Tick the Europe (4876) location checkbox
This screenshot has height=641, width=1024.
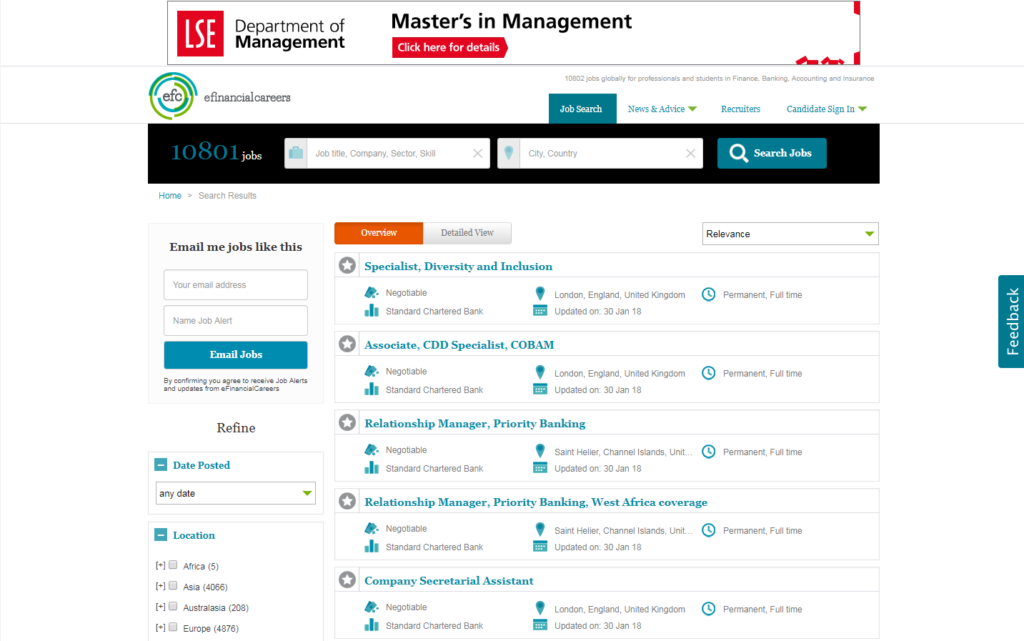tap(173, 627)
